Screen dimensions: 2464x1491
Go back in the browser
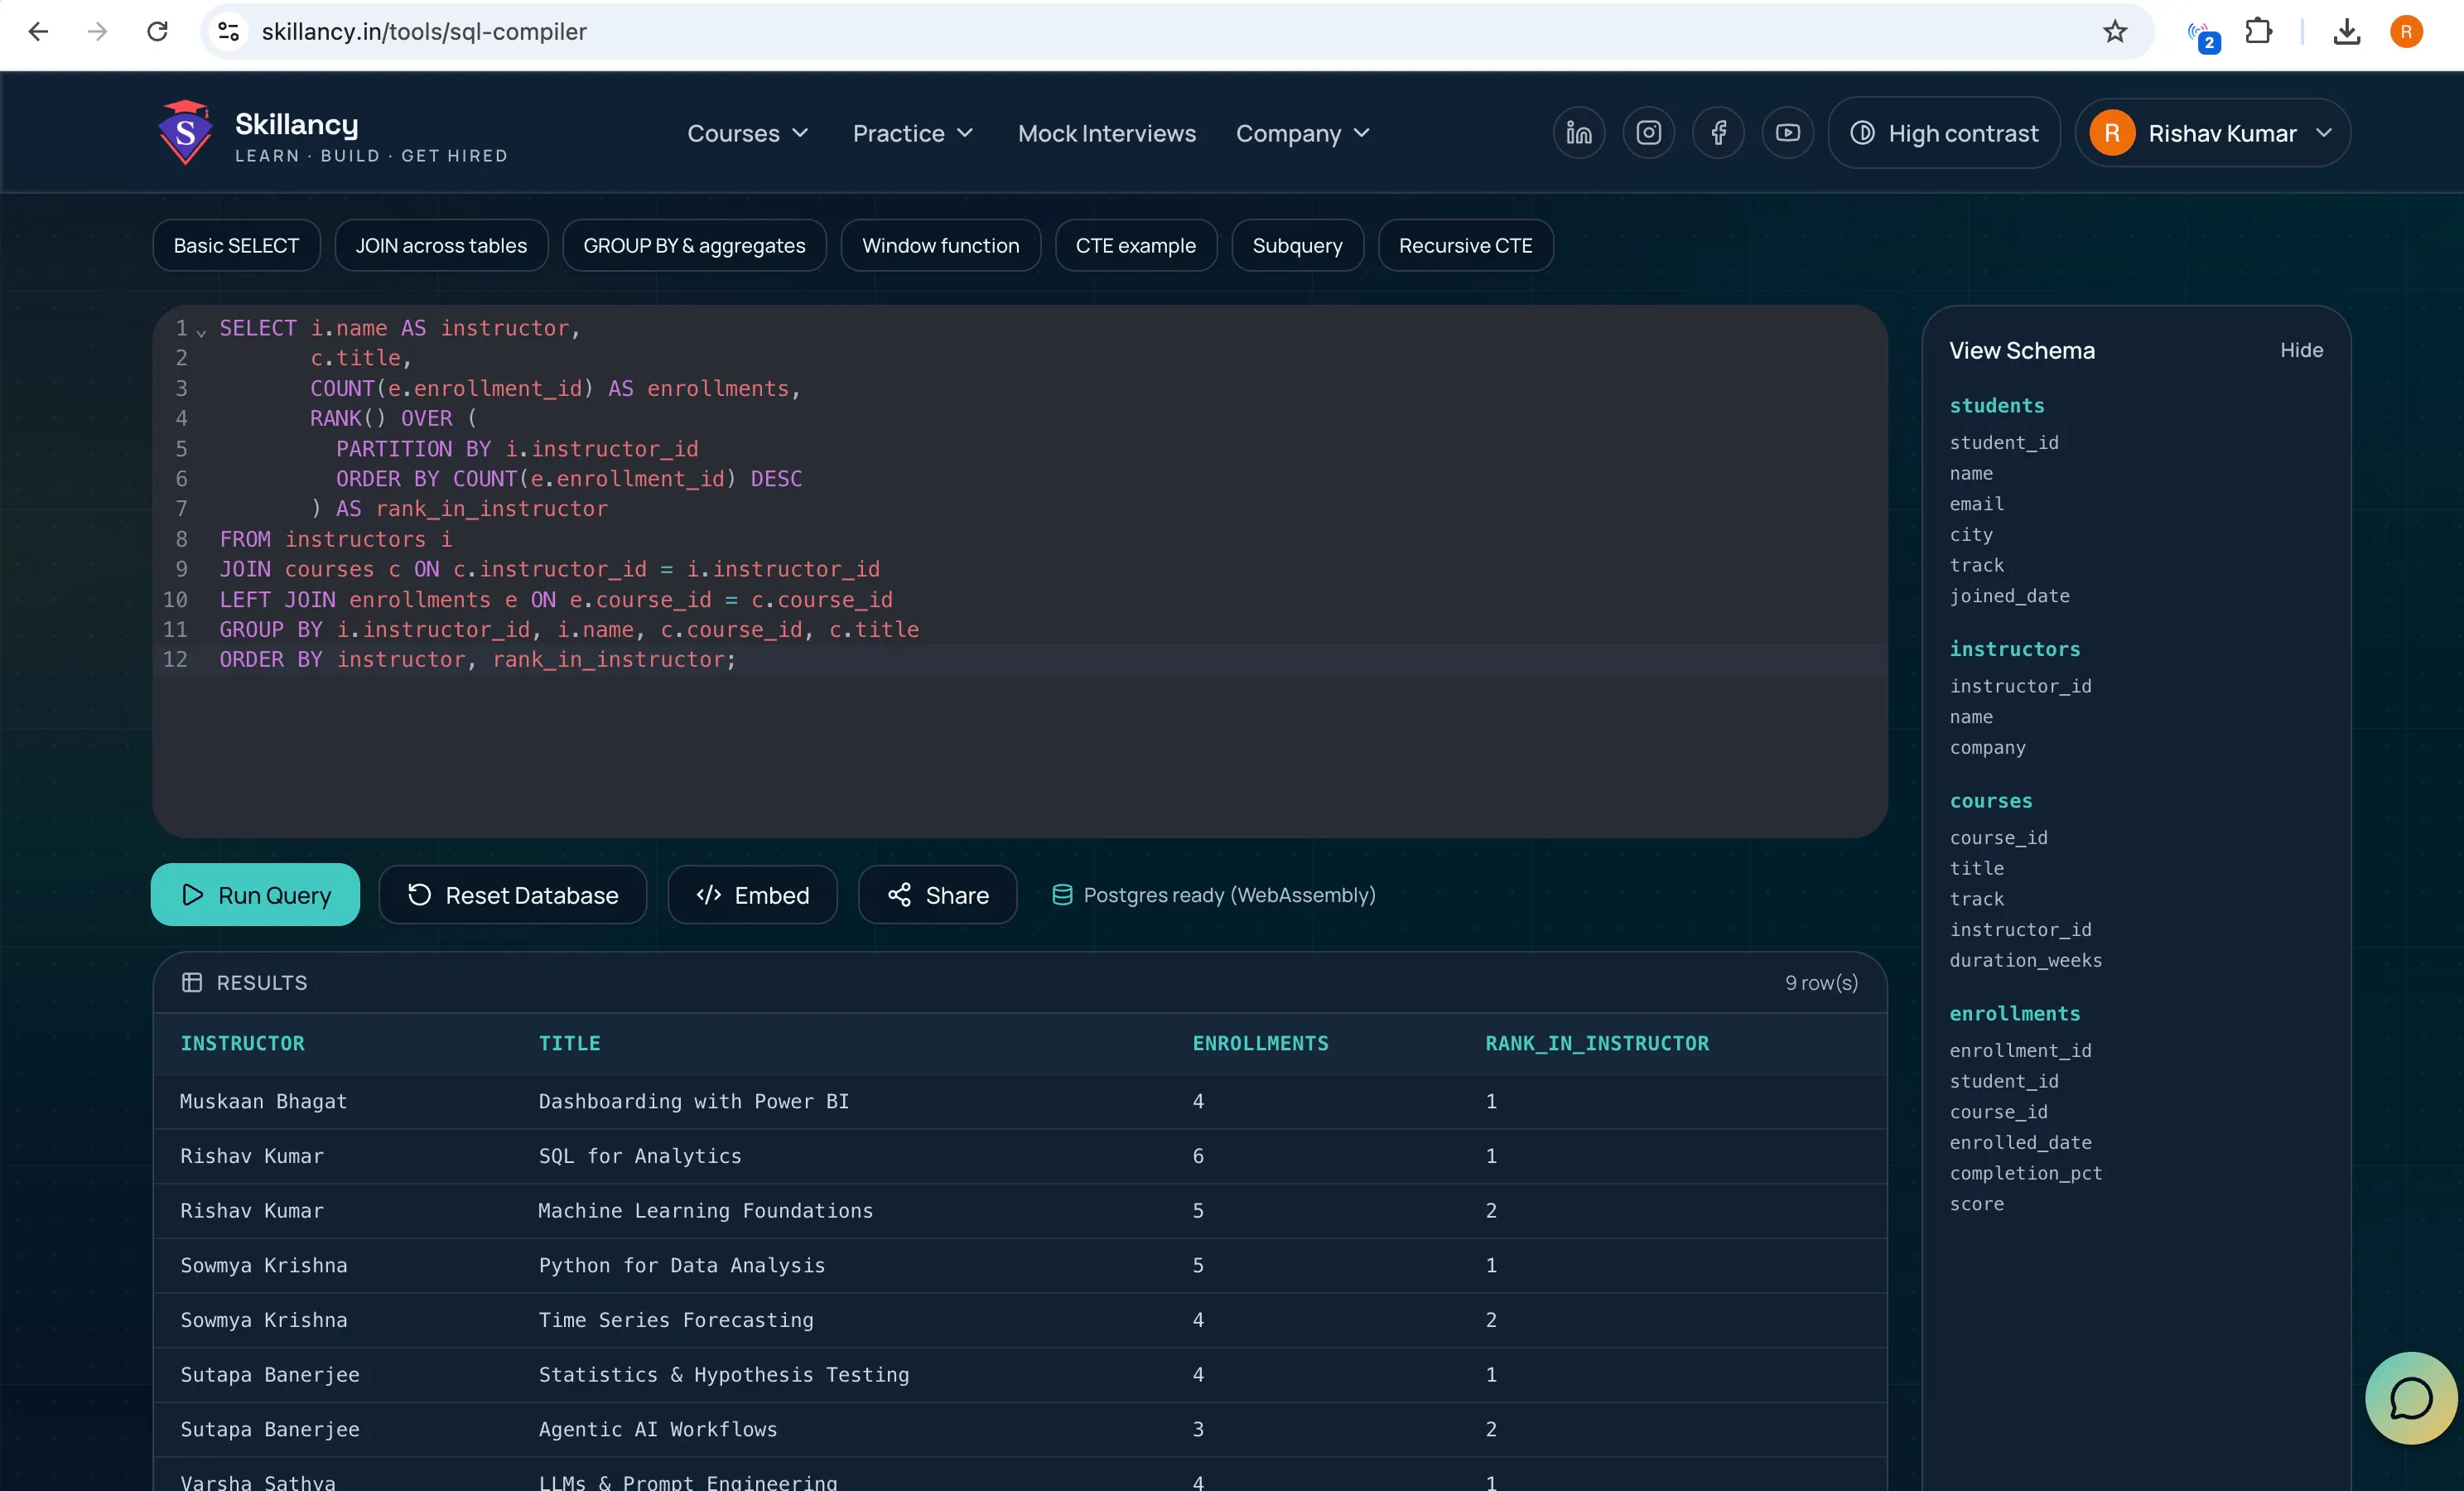38,32
